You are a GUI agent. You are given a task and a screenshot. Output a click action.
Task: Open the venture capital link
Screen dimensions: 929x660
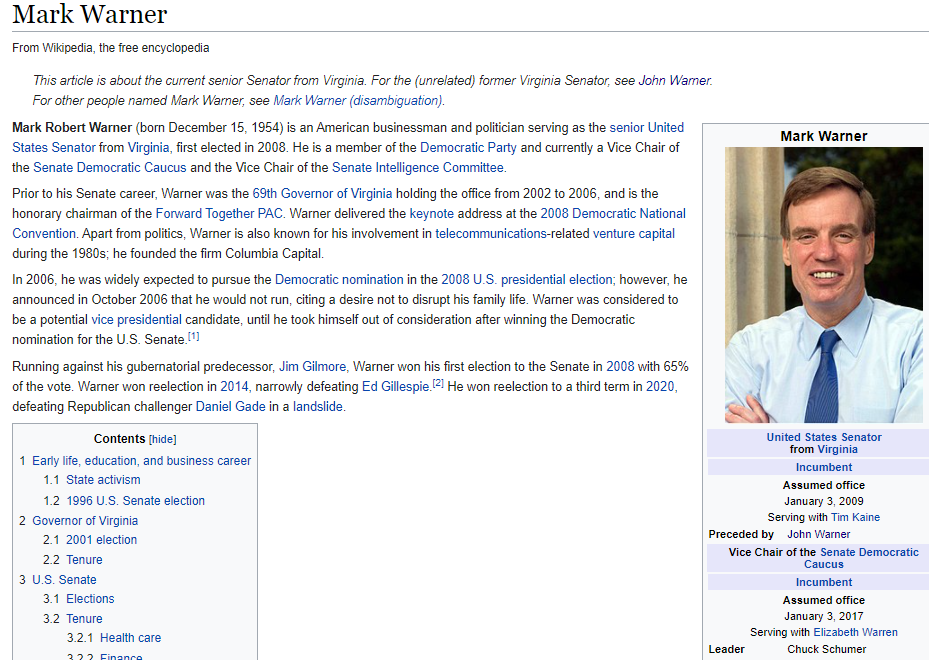(633, 233)
